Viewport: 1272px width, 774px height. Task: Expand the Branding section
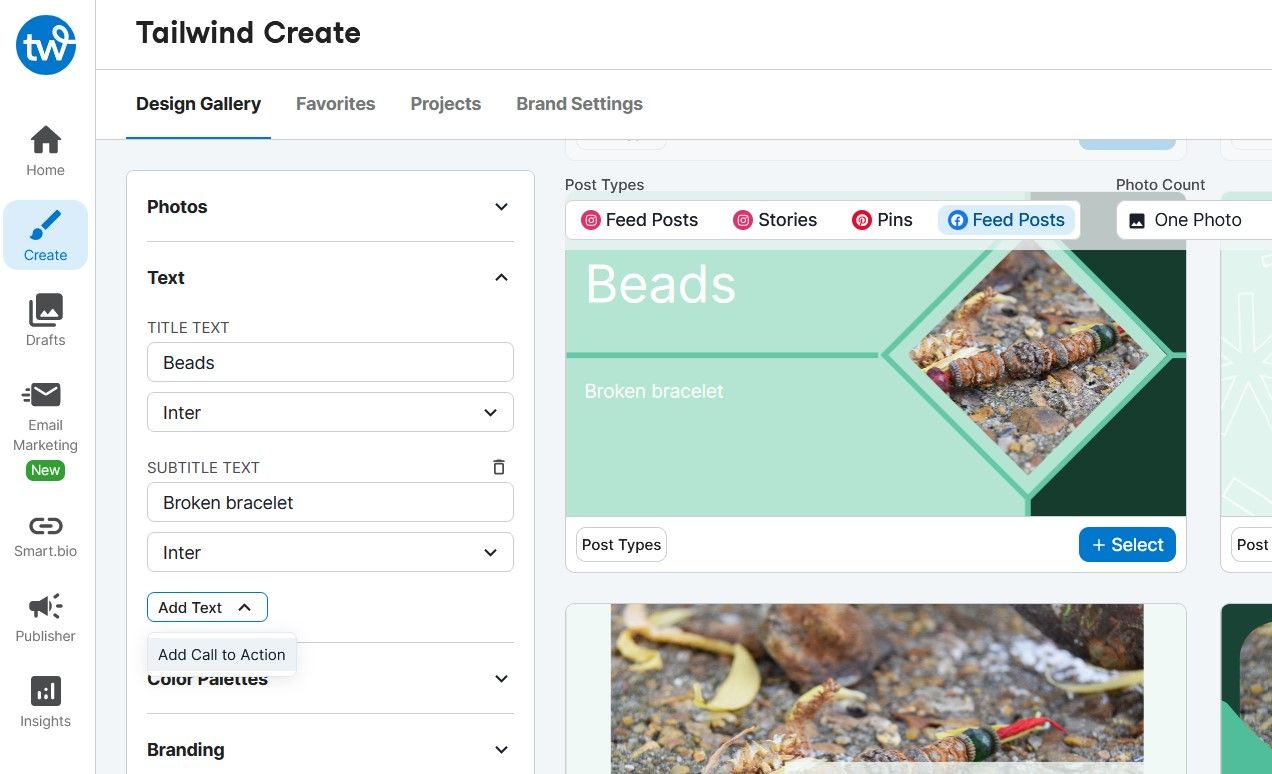330,750
